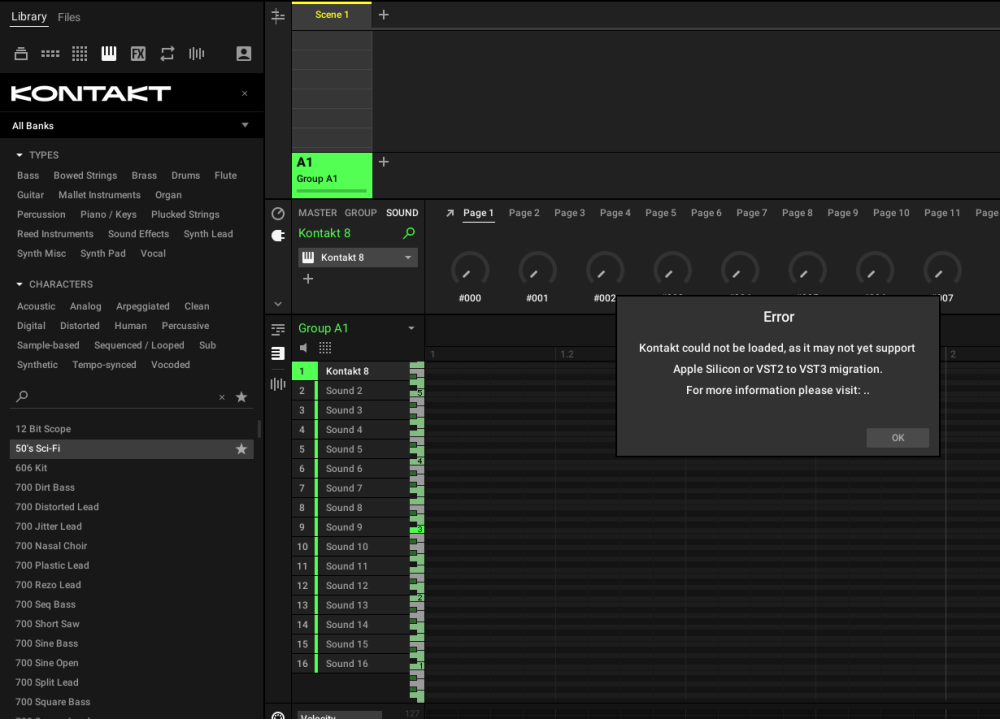Open parameter Page 10
This screenshot has height=719, width=1000.
pos(891,213)
